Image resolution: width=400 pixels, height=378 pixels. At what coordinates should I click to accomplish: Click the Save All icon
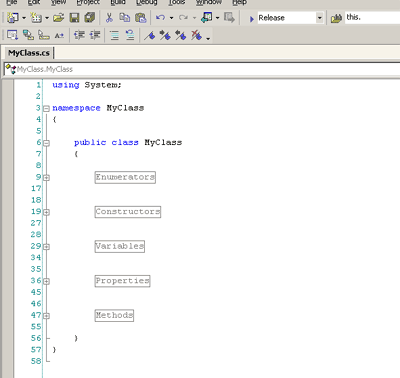coord(89,18)
